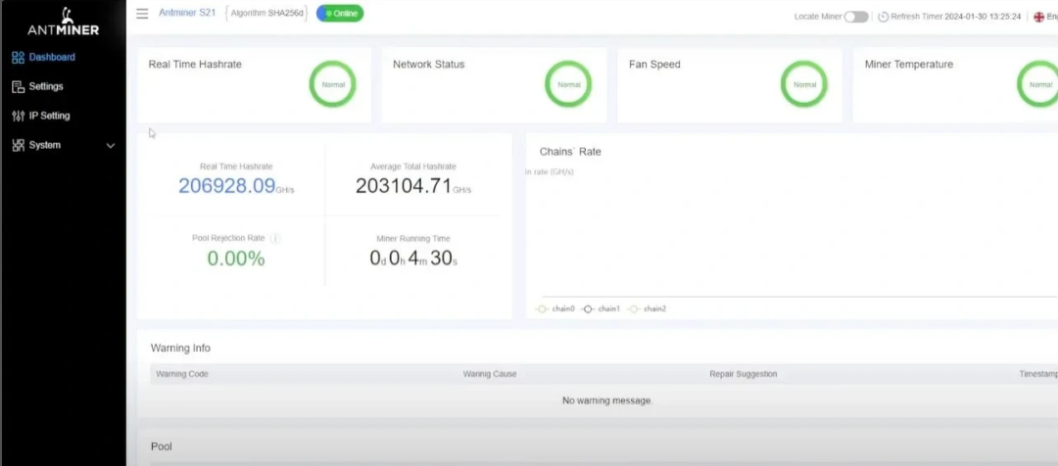Toggle chain0 legend visibility

tap(555, 309)
